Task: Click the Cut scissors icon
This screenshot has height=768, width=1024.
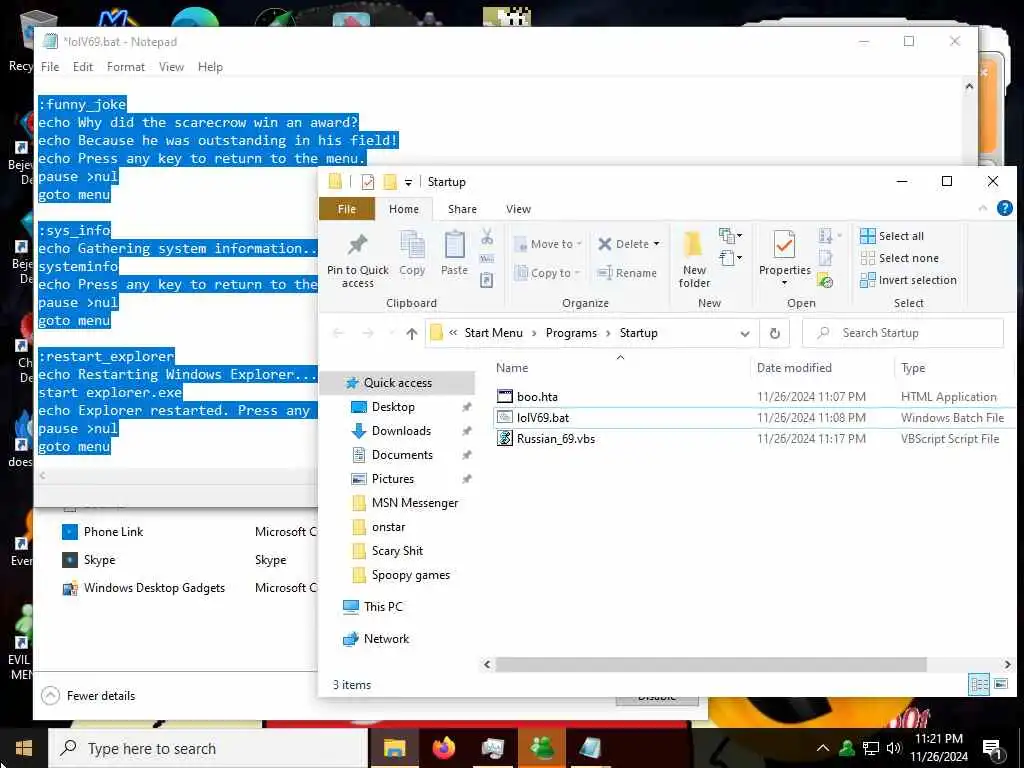Action: 487,237
